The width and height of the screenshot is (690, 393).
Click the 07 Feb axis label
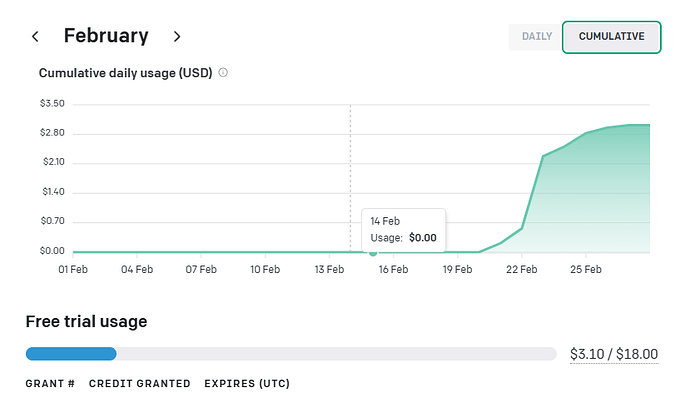point(201,269)
